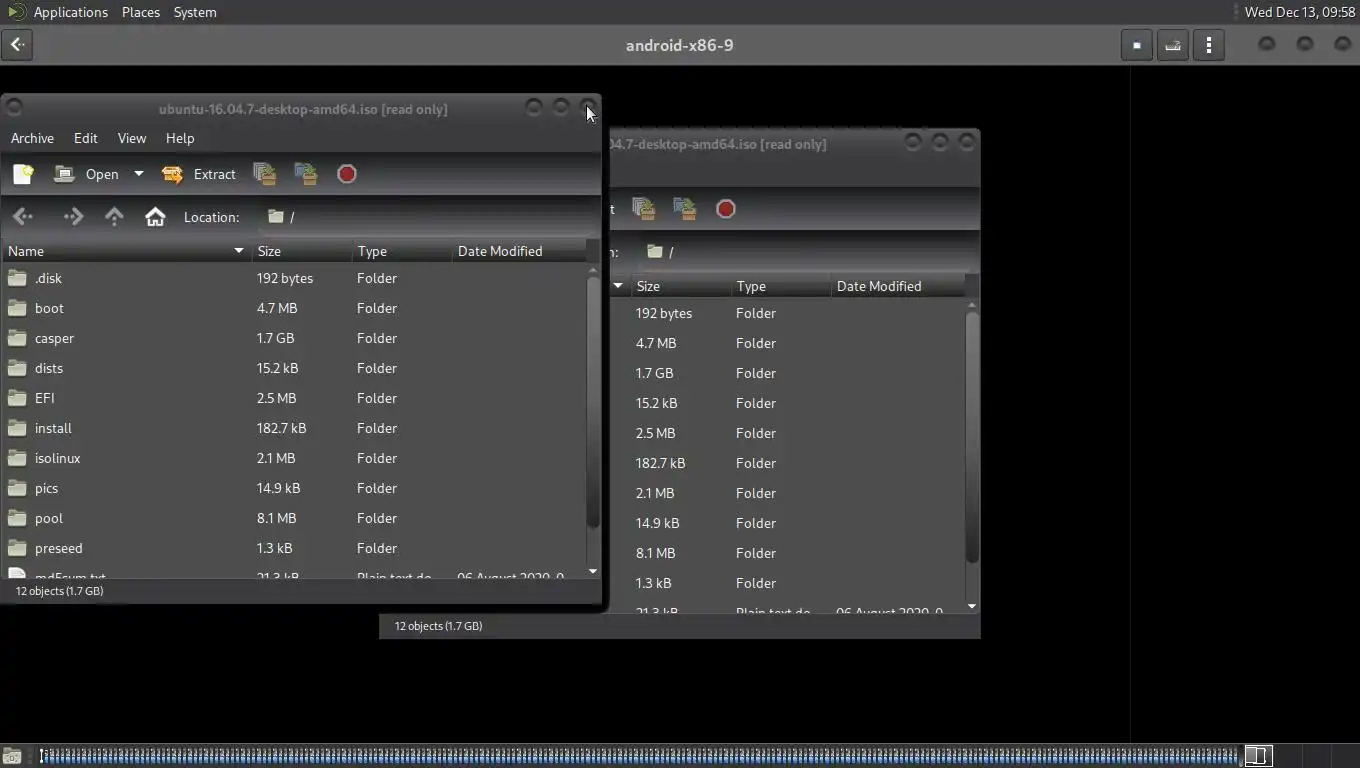The width and height of the screenshot is (1360, 768).
Task: Add files icon in the rear window toolbar
Action: (644, 209)
